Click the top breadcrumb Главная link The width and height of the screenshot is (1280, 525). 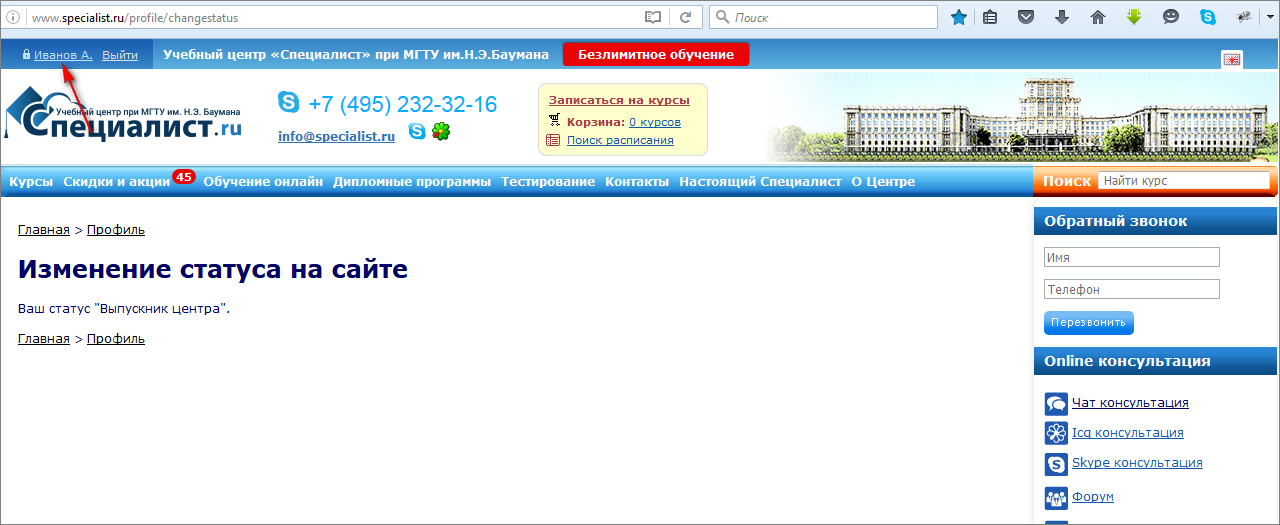click(x=44, y=230)
